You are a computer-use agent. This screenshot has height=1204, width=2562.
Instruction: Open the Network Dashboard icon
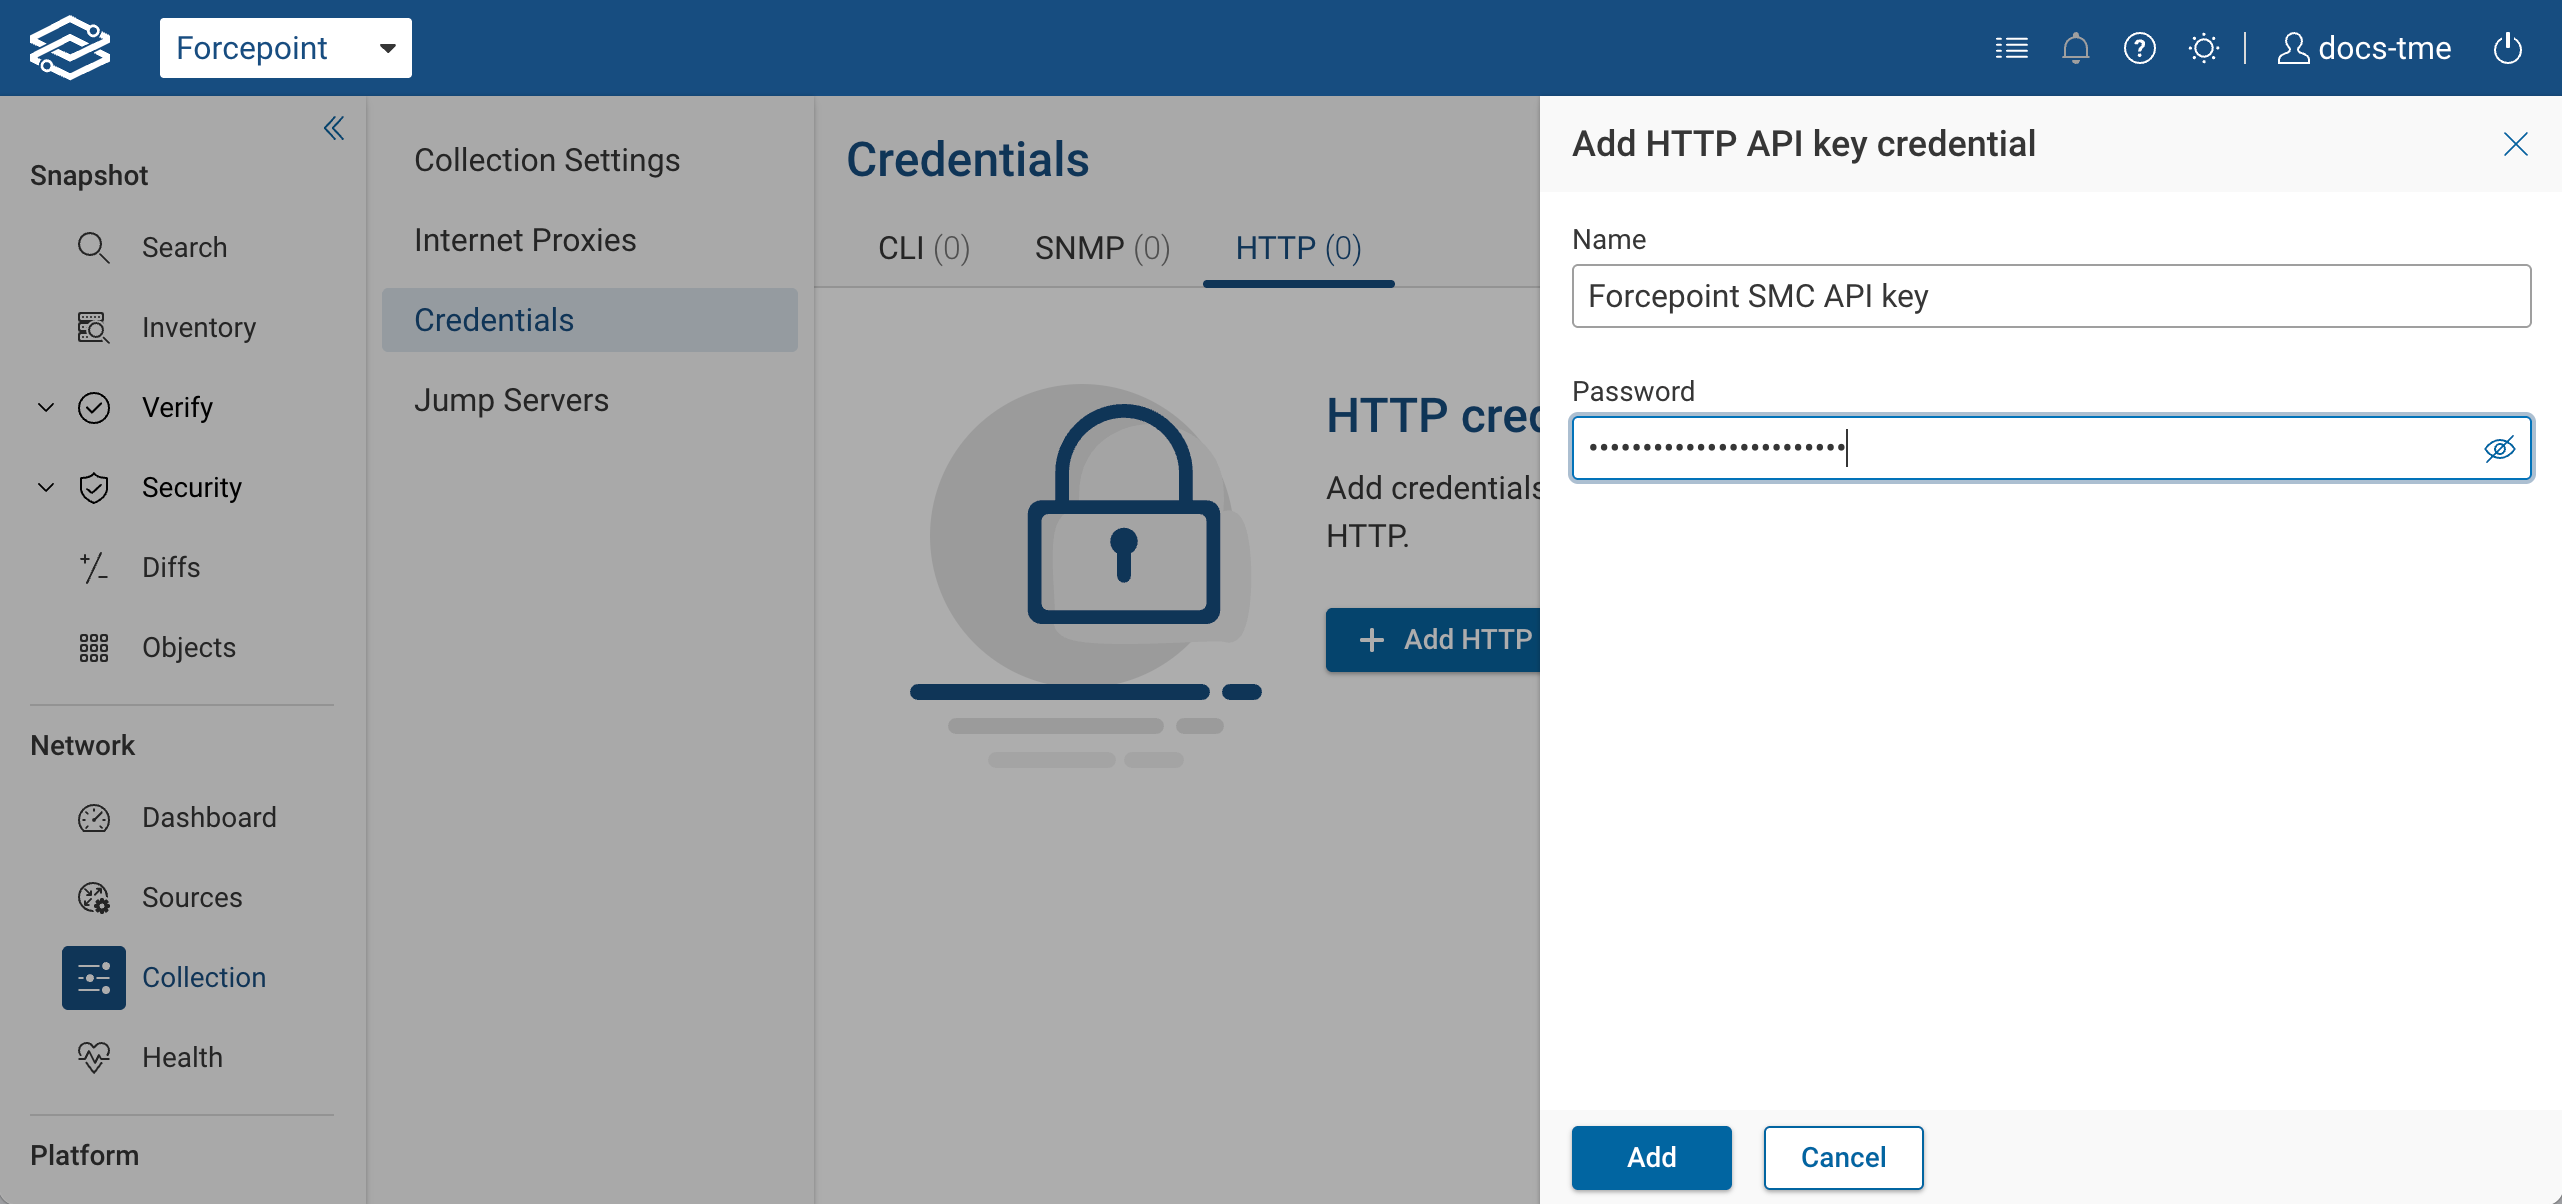[94, 817]
